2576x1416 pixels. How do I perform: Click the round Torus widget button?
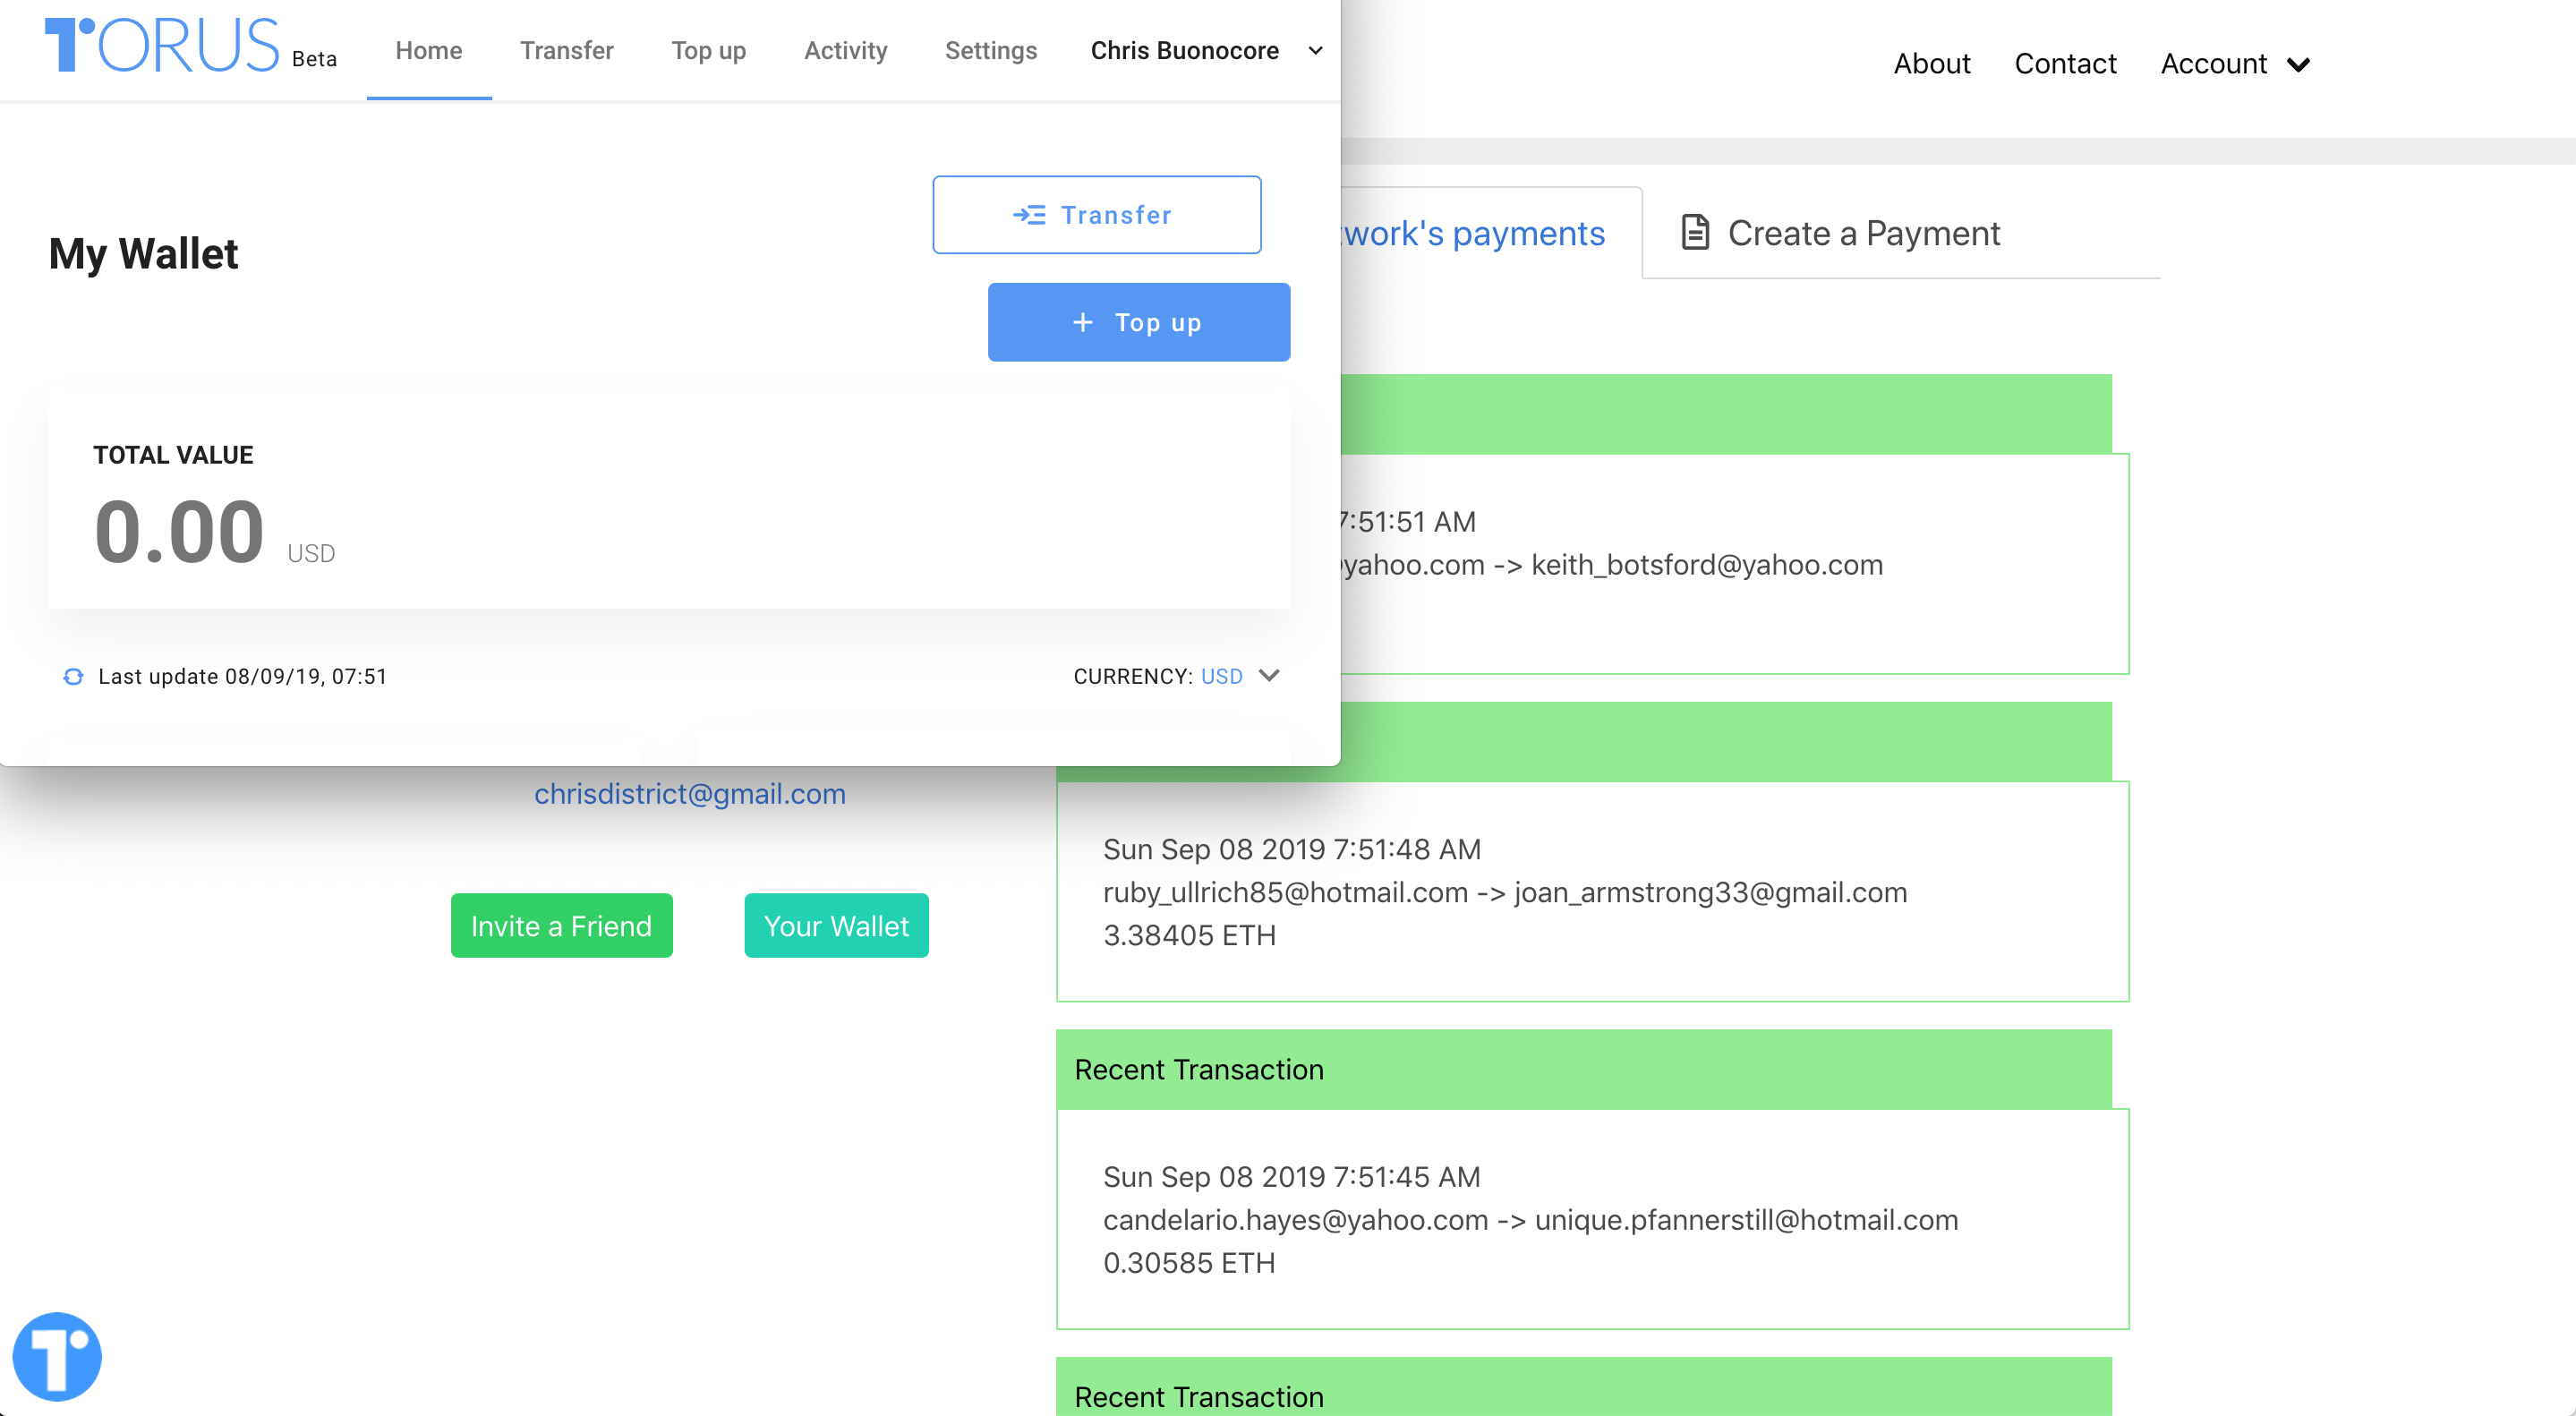57,1356
